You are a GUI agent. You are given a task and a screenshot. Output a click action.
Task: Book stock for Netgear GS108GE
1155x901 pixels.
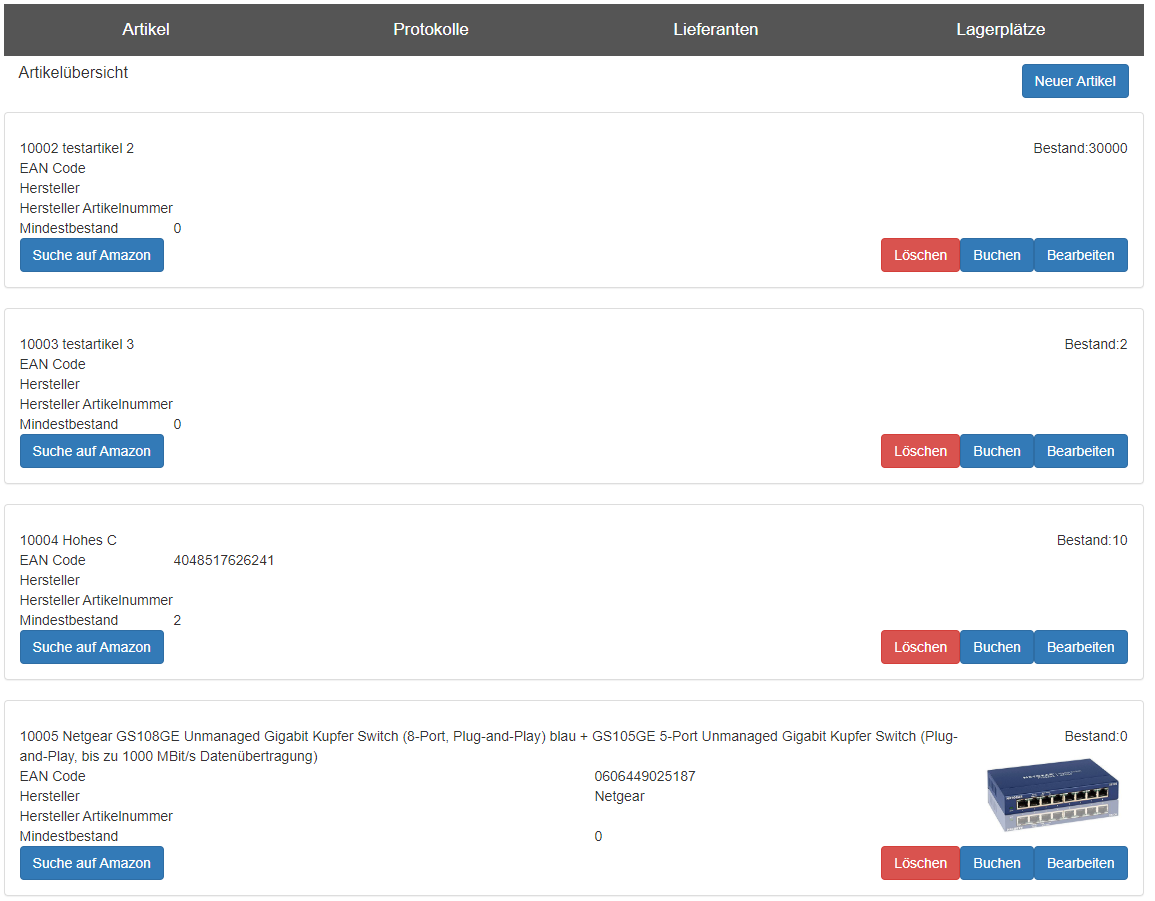click(x=997, y=863)
